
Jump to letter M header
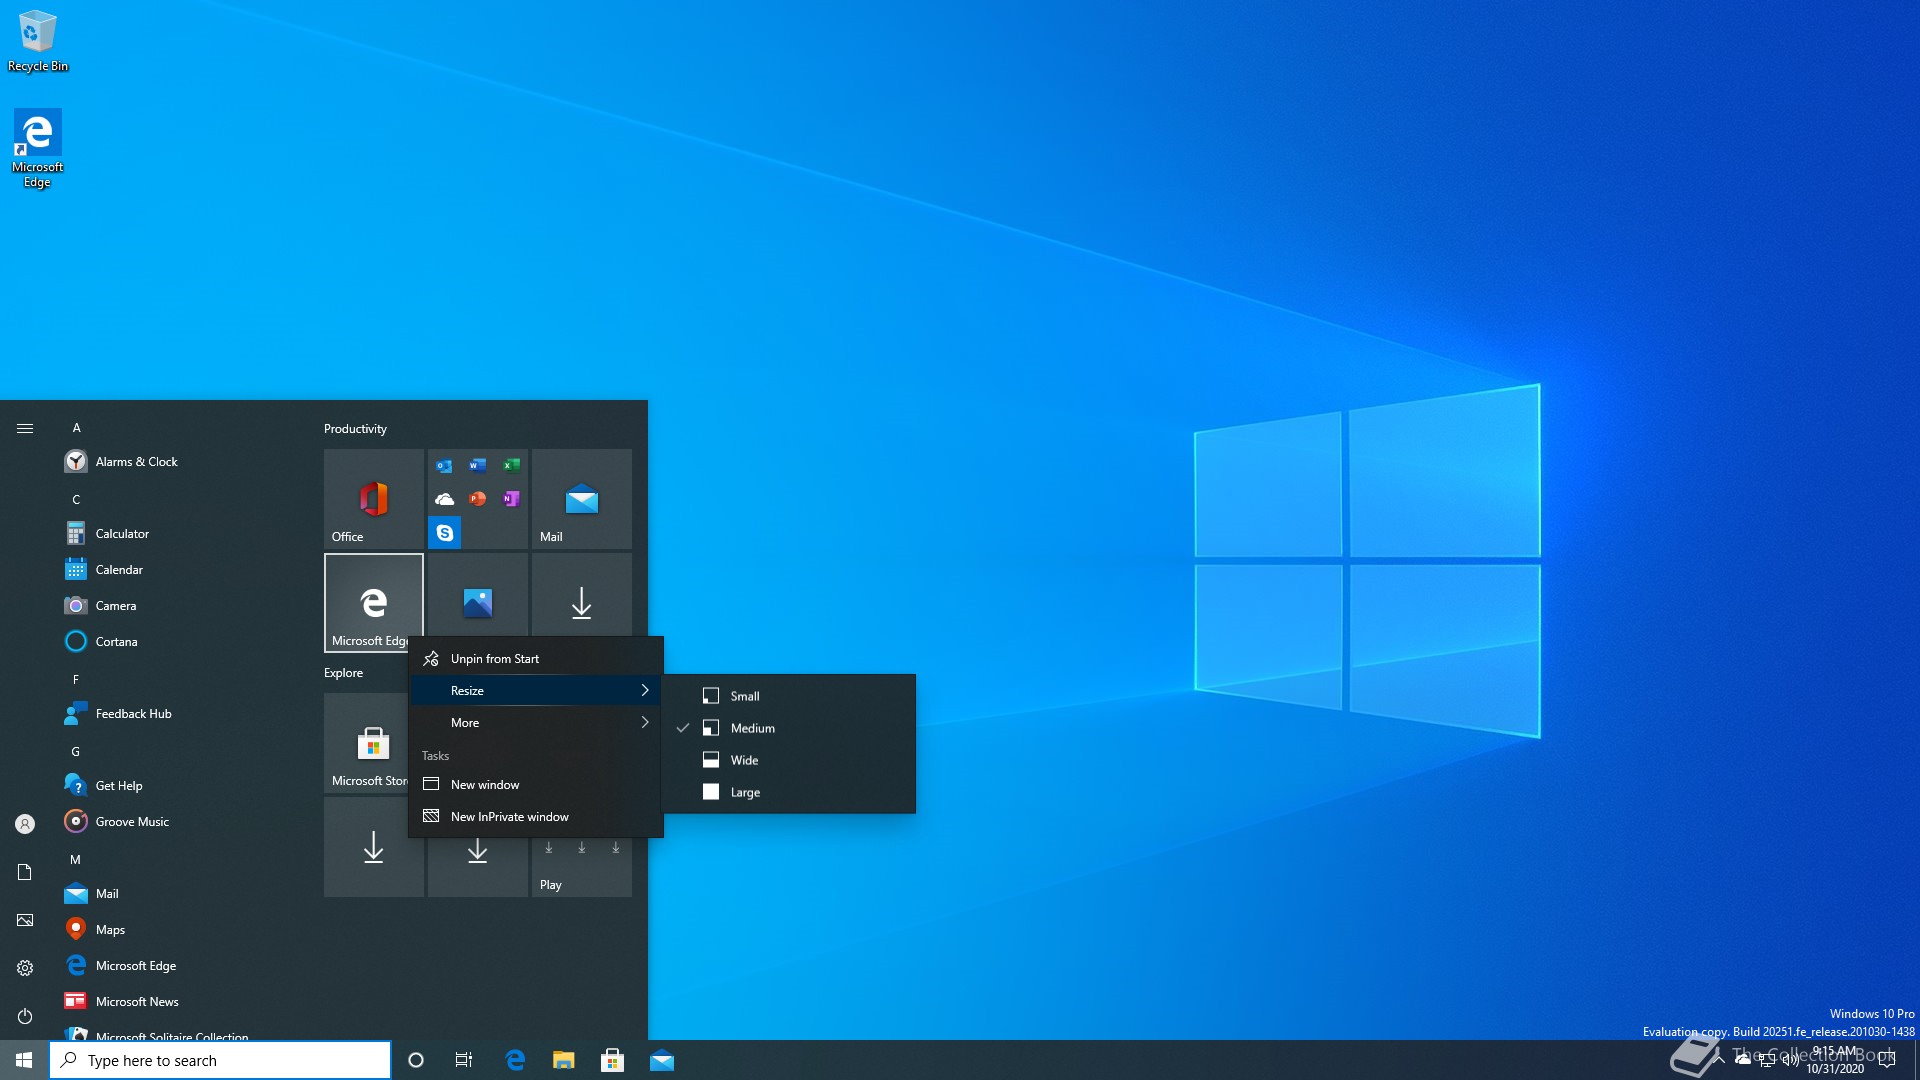click(76, 859)
